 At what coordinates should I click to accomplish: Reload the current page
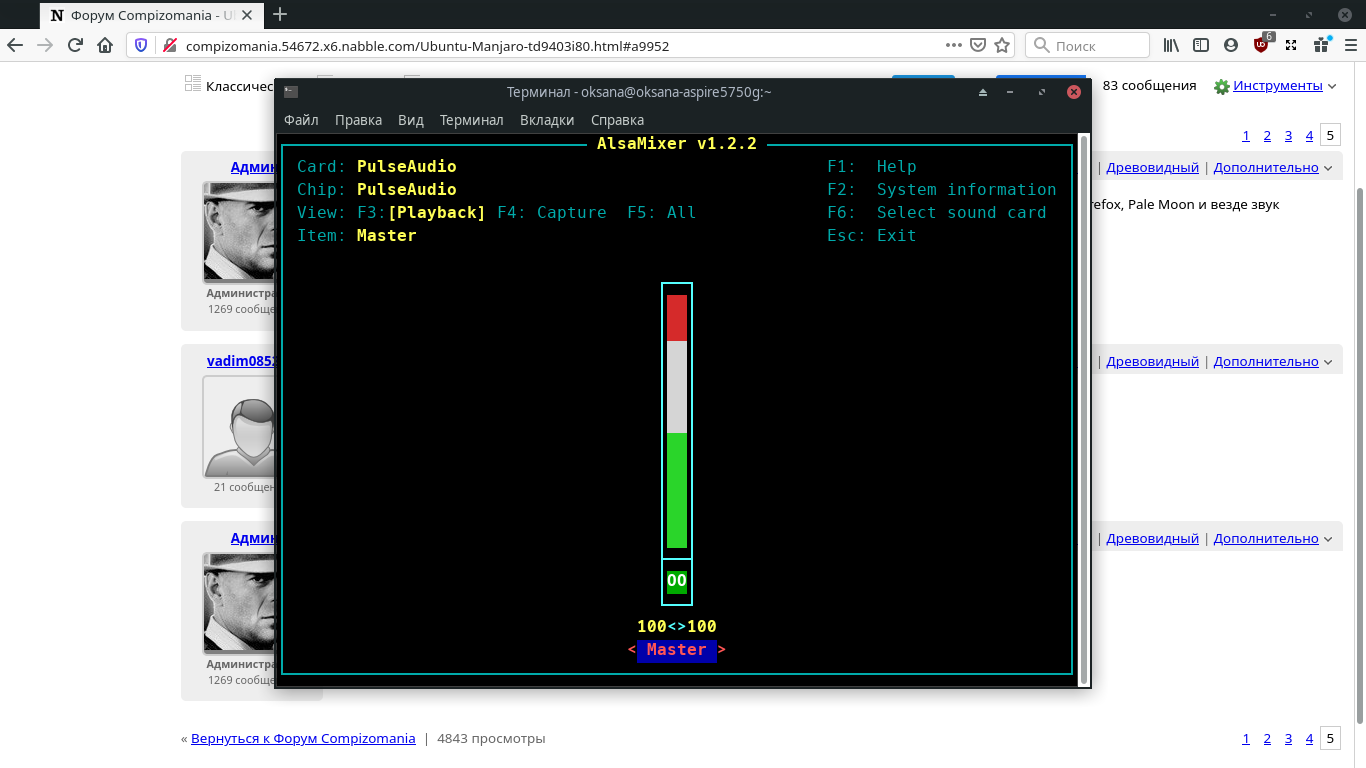tap(75, 45)
